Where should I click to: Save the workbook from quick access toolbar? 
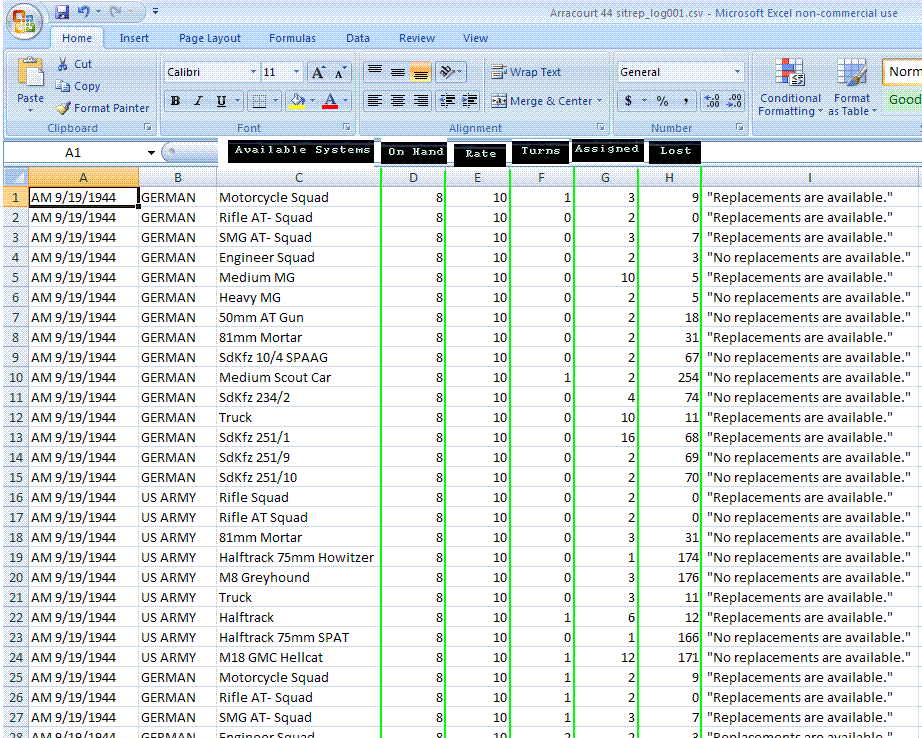pyautogui.click(x=62, y=12)
